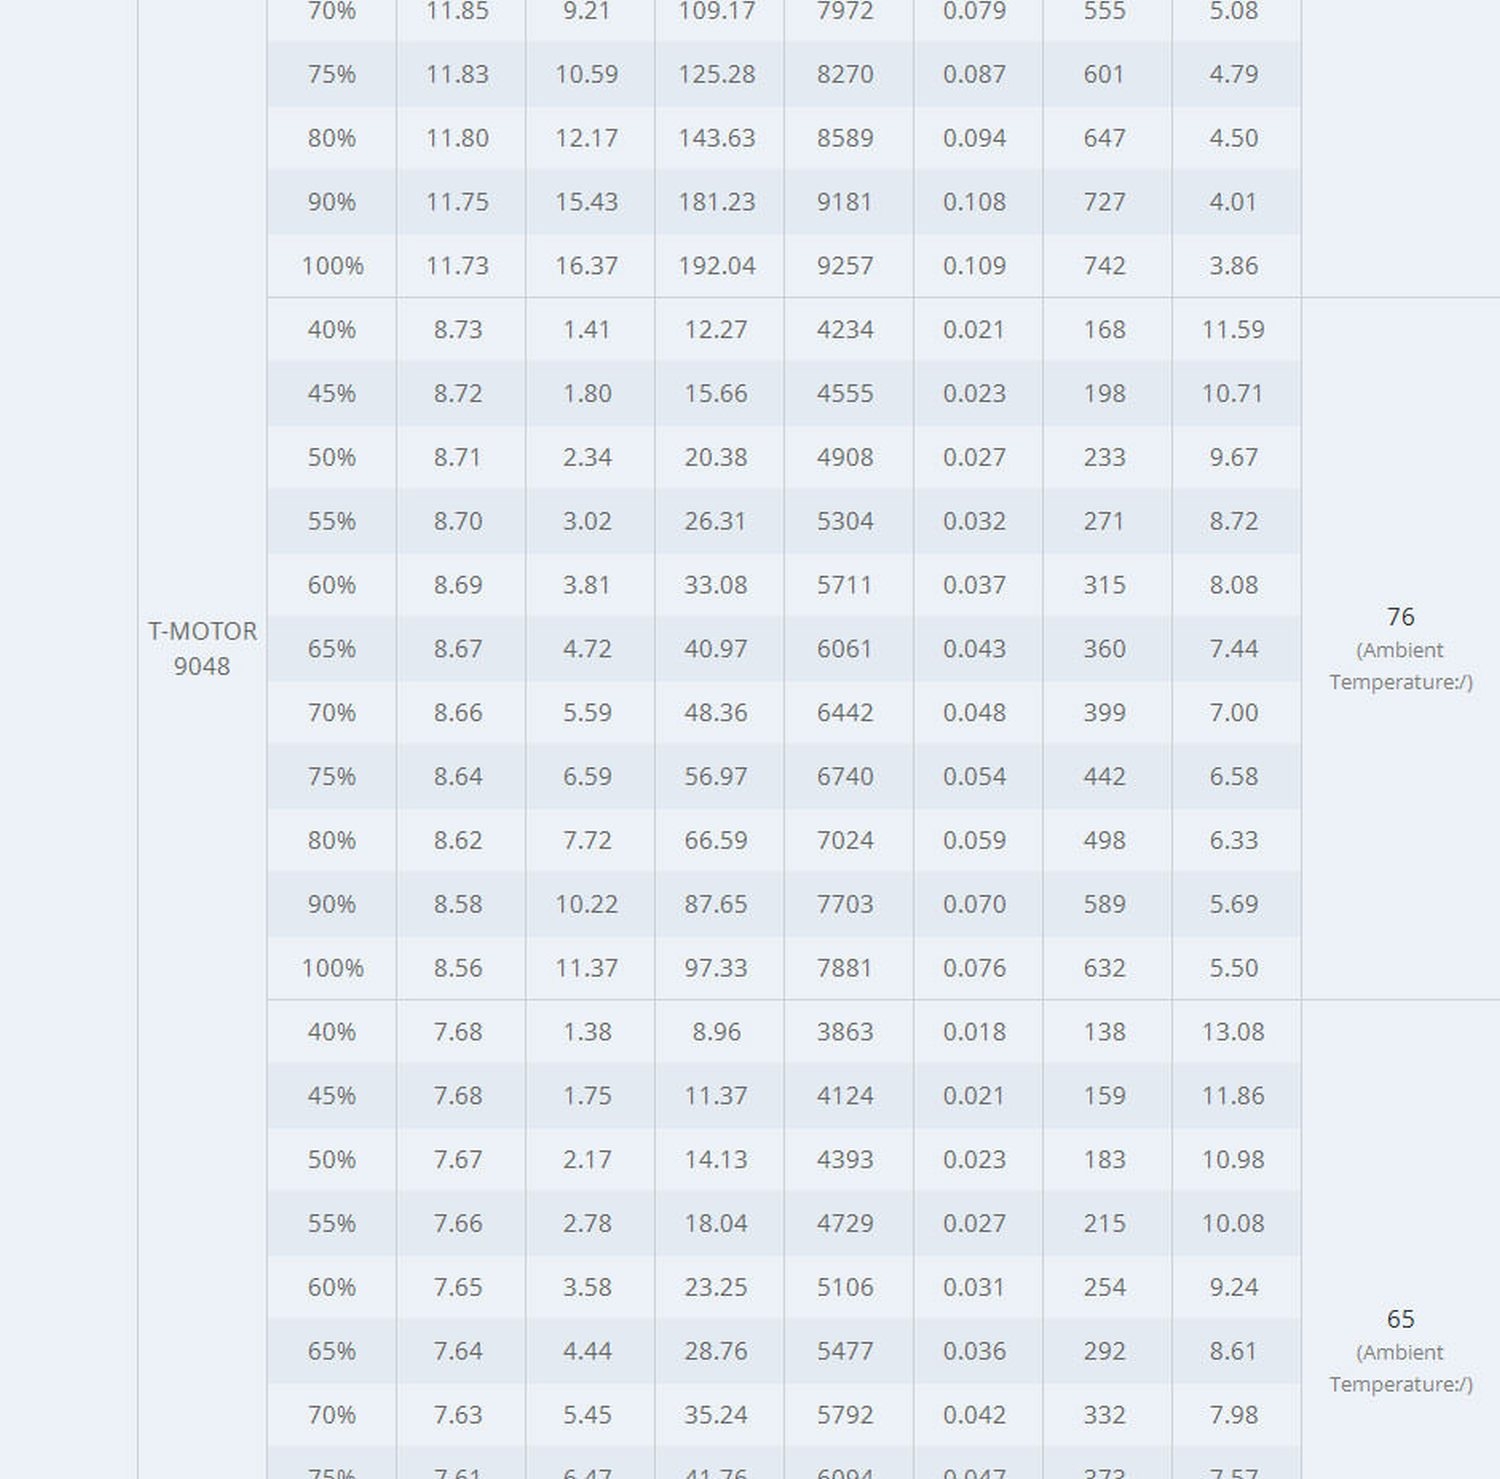Select the cell containing 6061

(x=845, y=649)
